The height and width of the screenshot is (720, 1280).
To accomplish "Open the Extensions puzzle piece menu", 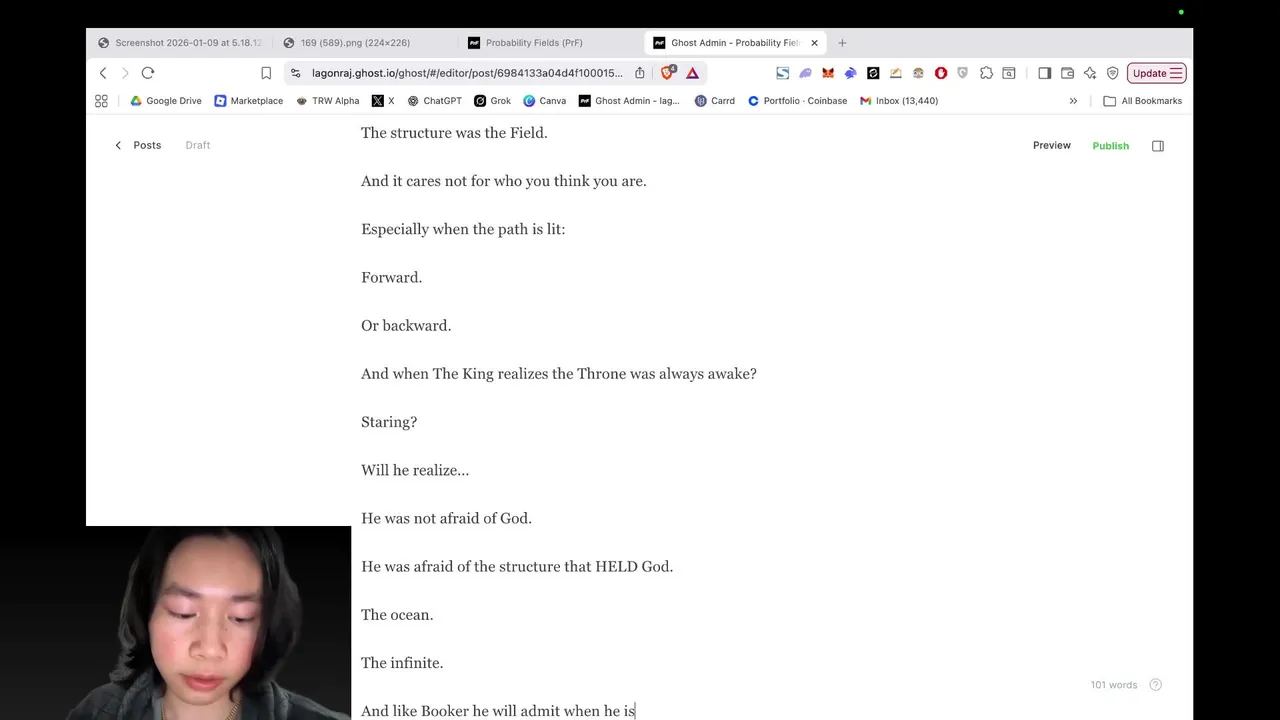I will 986,73.
